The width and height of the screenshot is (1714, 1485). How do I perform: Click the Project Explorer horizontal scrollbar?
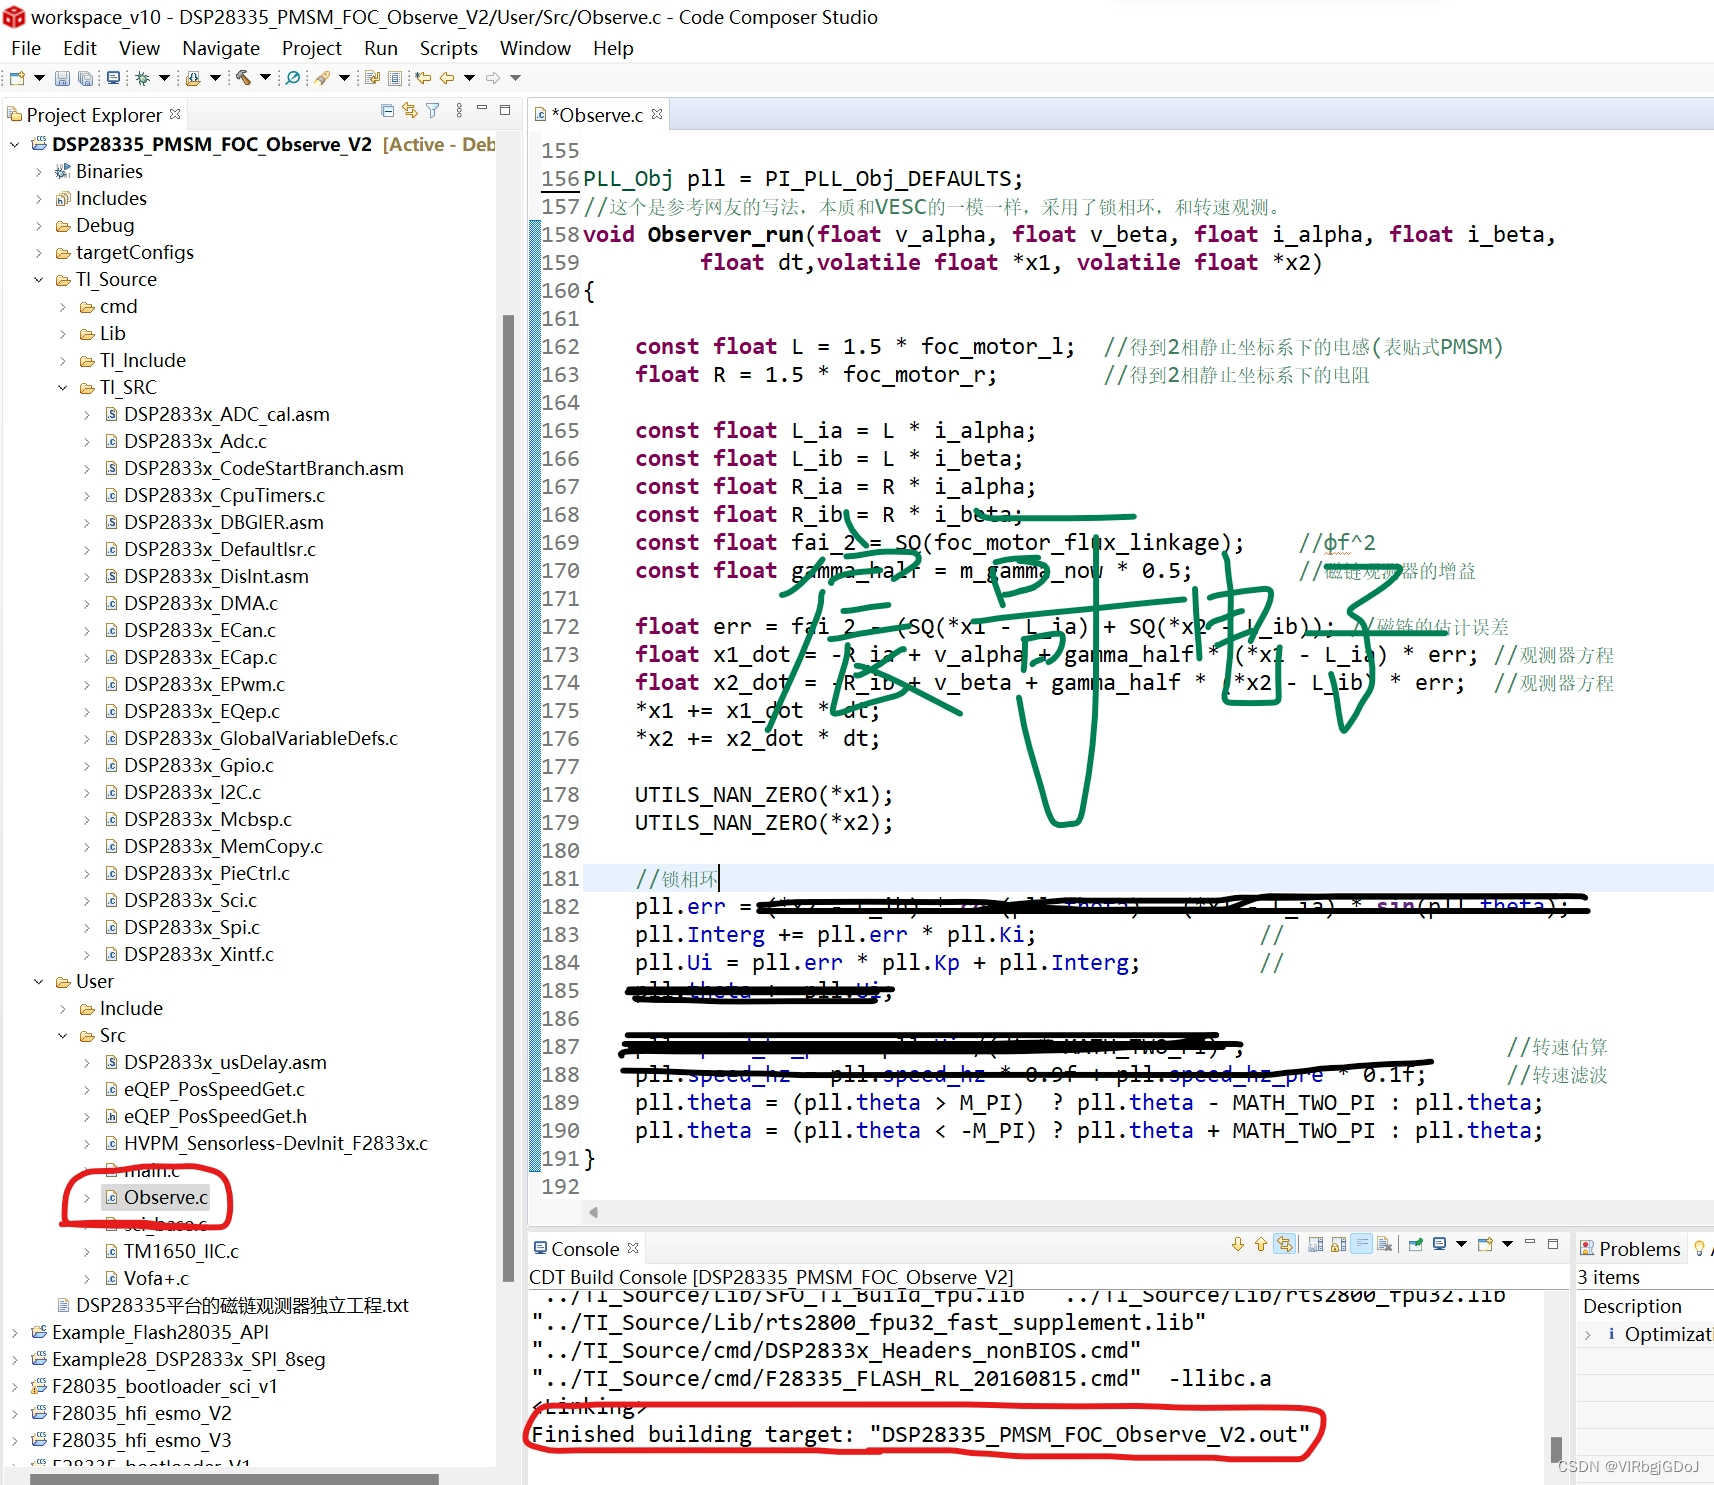[x=234, y=1478]
